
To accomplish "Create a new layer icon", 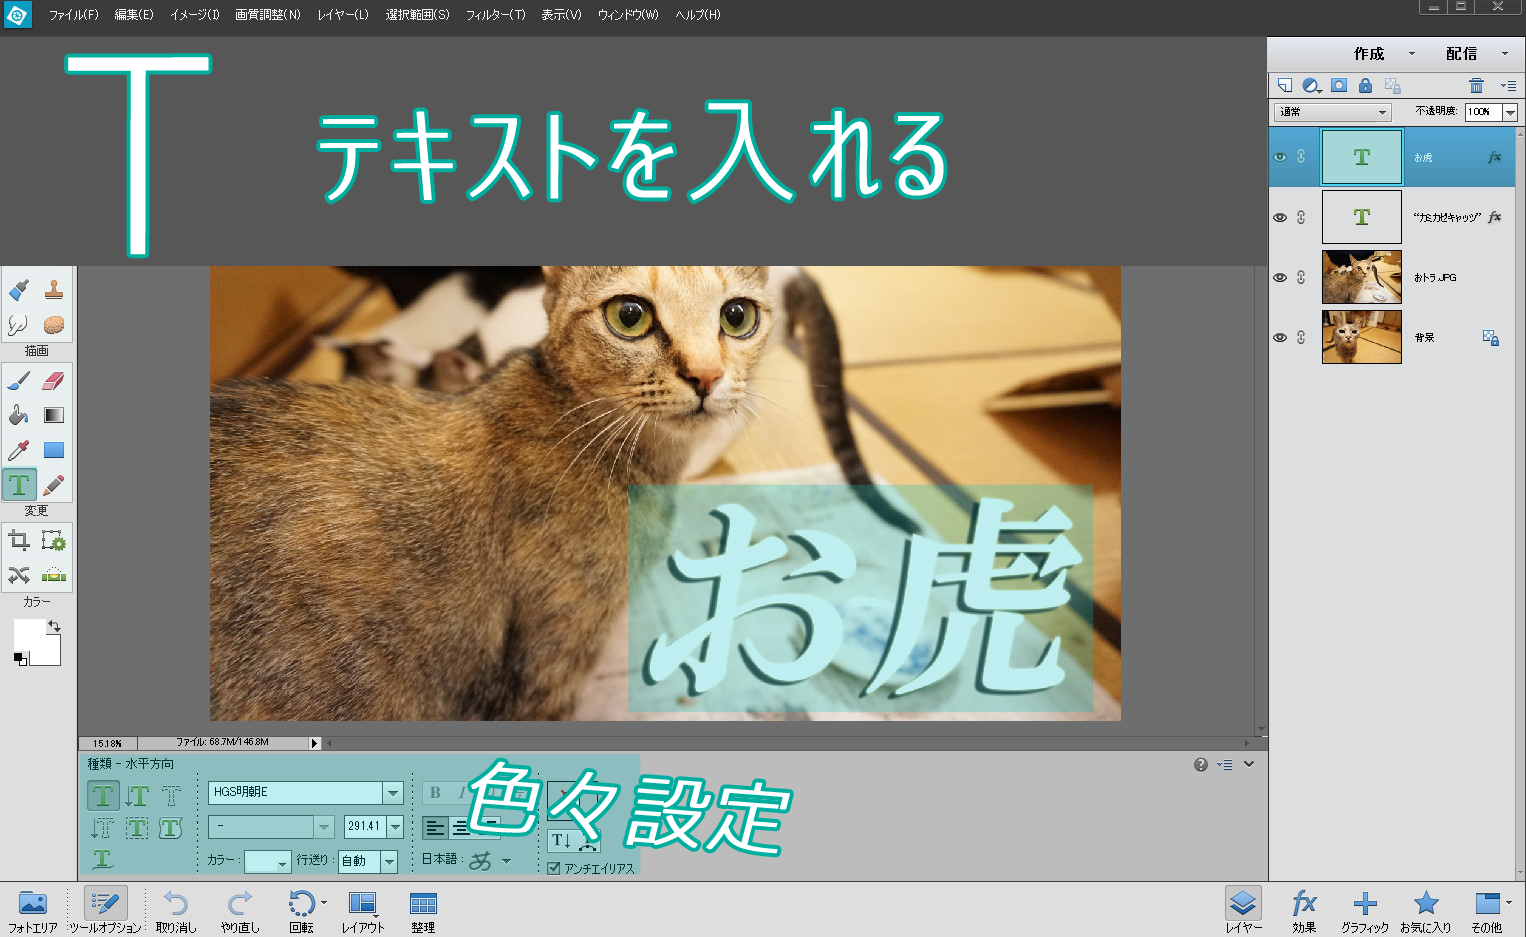I will 1285,86.
